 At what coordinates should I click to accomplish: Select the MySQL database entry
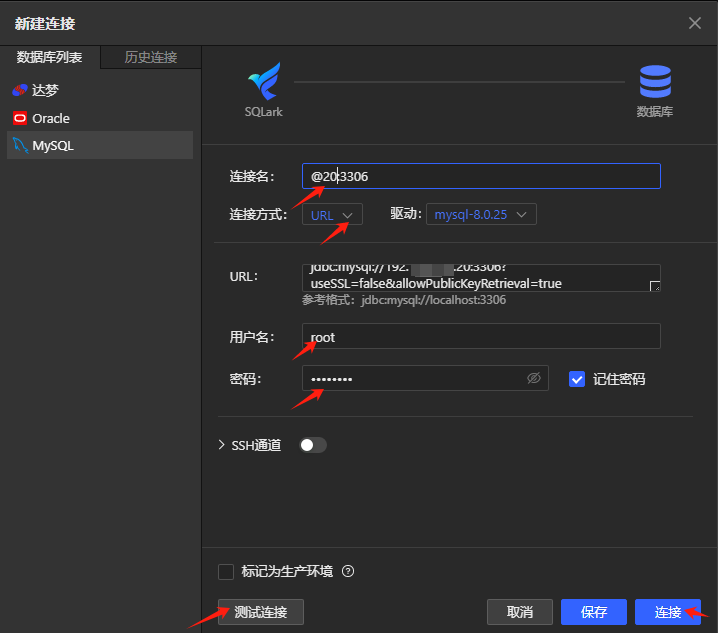100,145
